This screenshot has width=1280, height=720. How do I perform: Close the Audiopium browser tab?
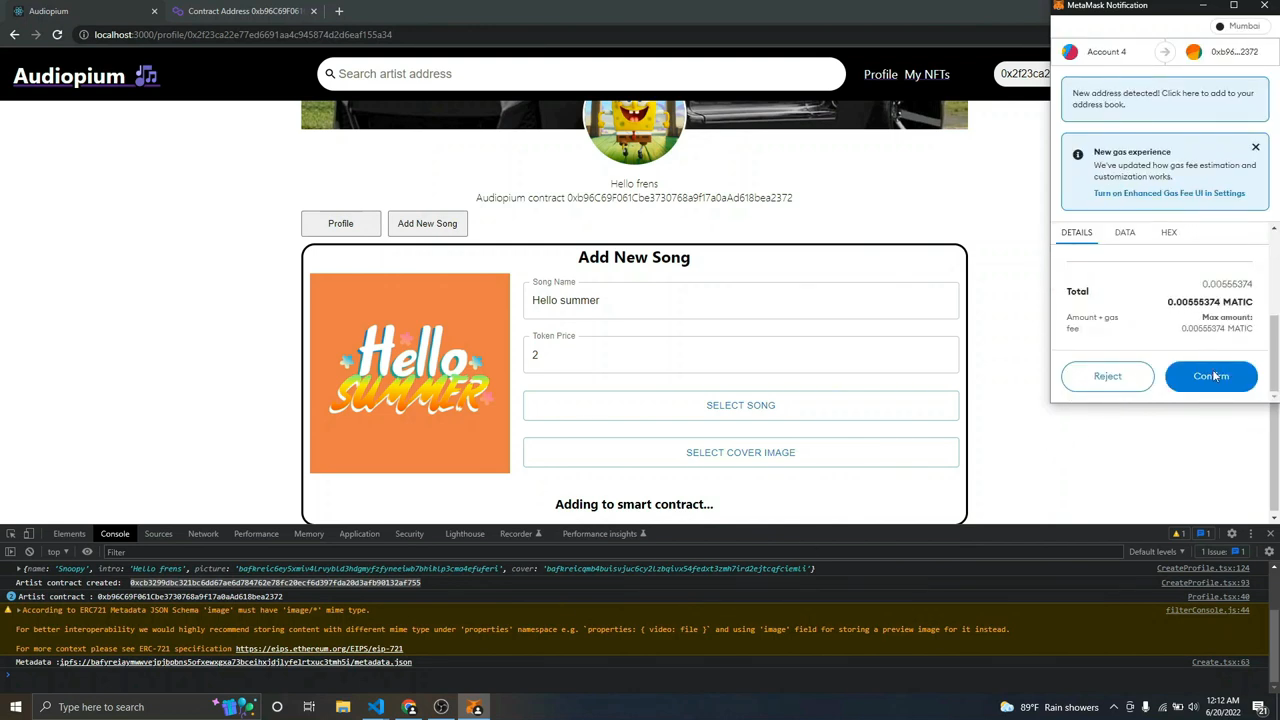pyautogui.click(x=154, y=11)
